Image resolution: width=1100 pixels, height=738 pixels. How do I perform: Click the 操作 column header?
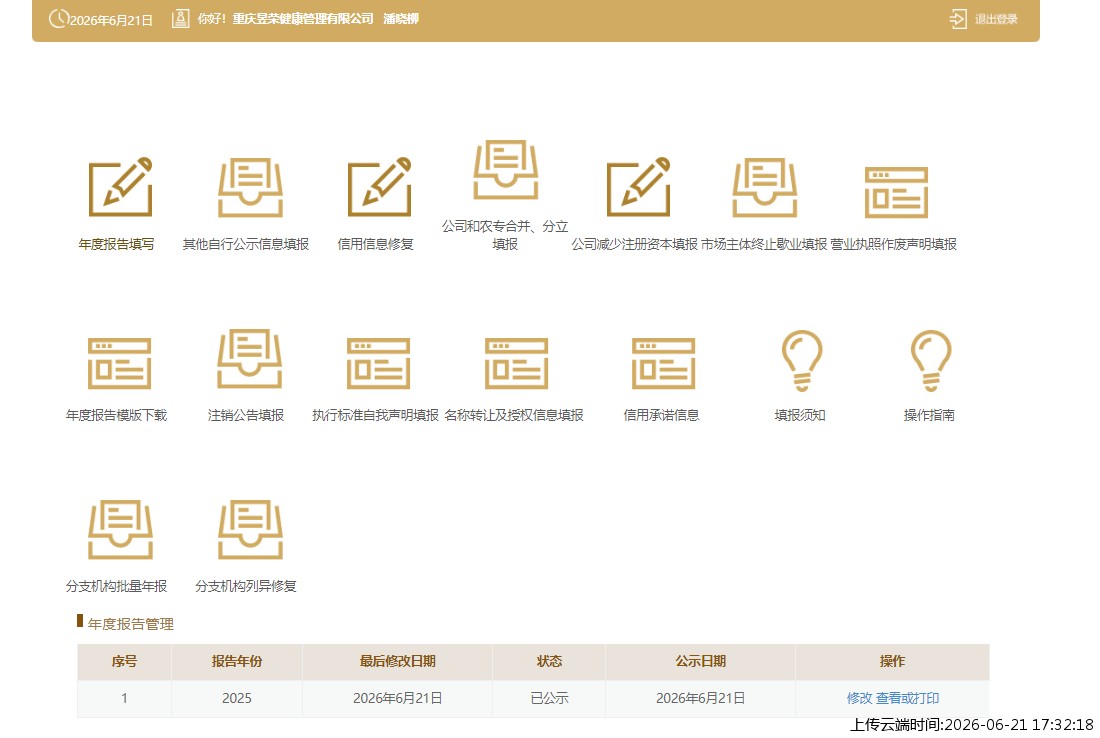pyautogui.click(x=892, y=661)
